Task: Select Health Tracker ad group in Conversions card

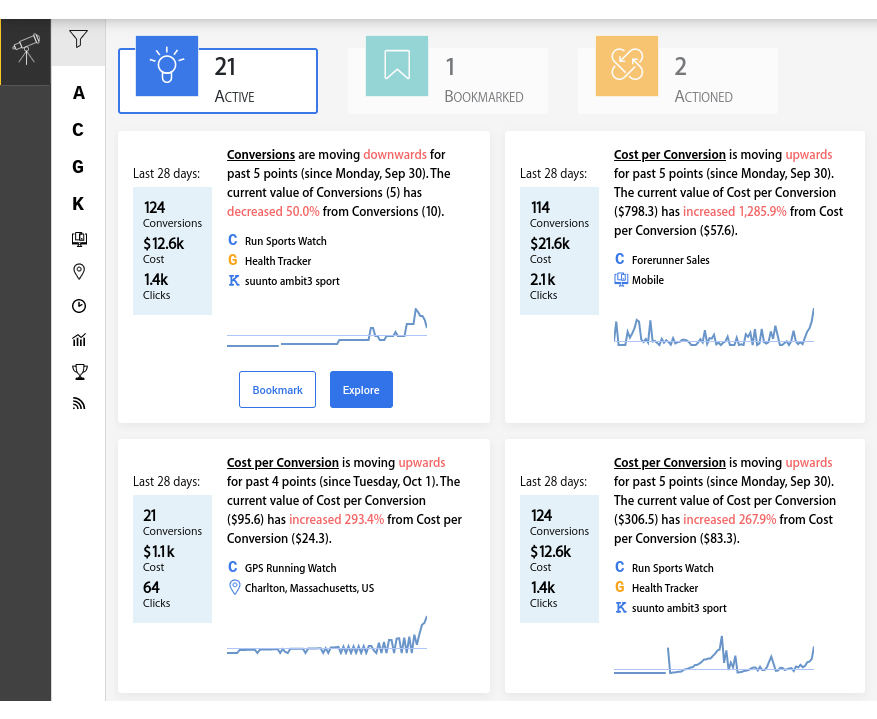Action: click(277, 261)
